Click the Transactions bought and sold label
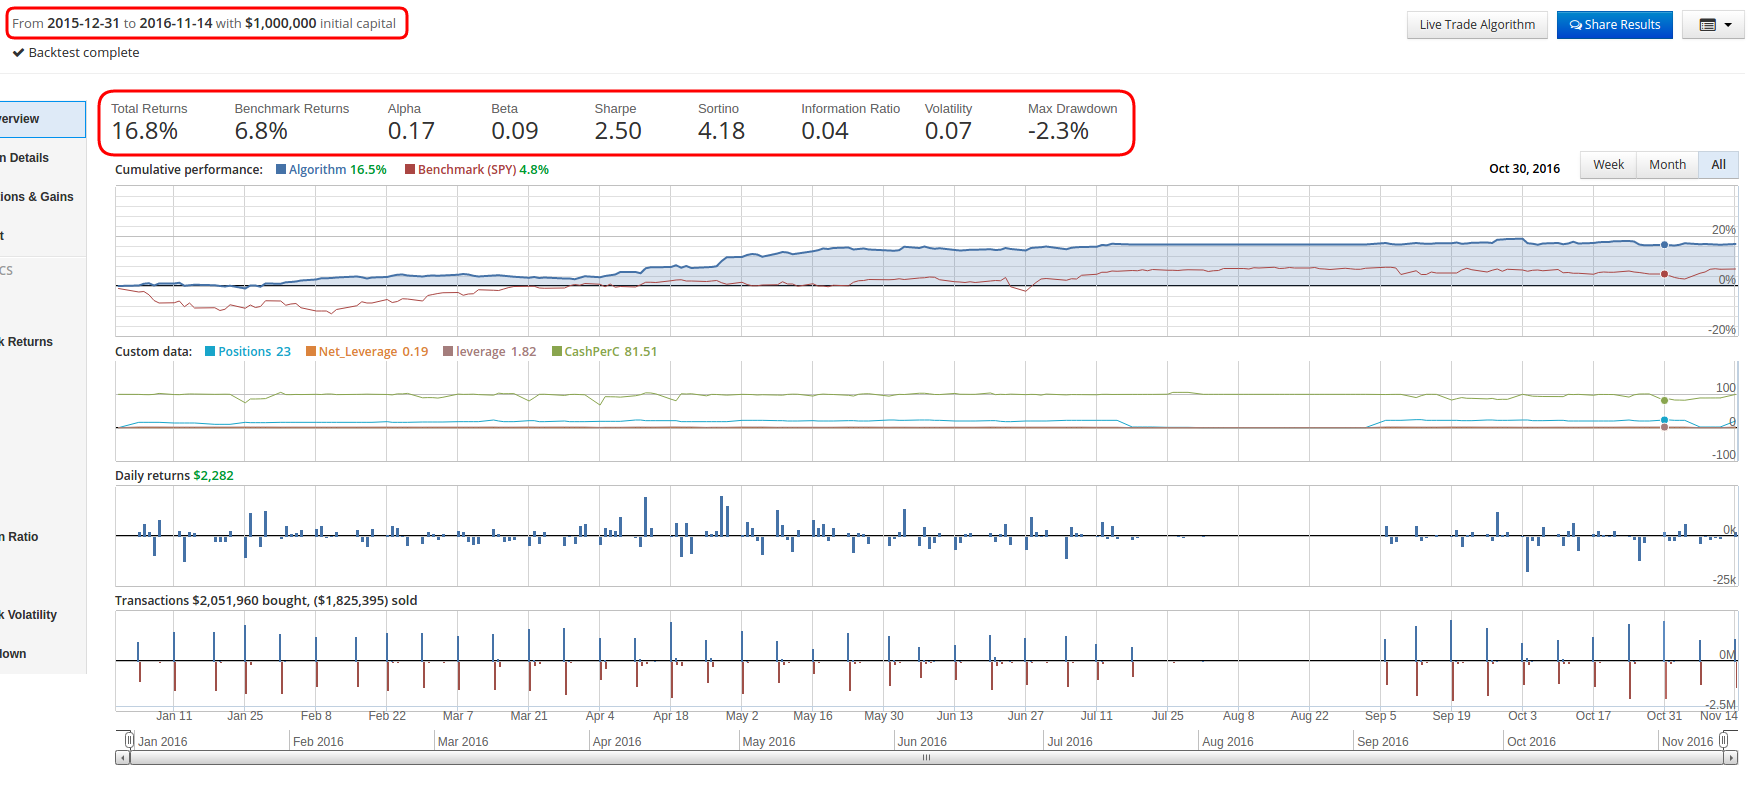Image resolution: width=1758 pixels, height=788 pixels. [266, 601]
